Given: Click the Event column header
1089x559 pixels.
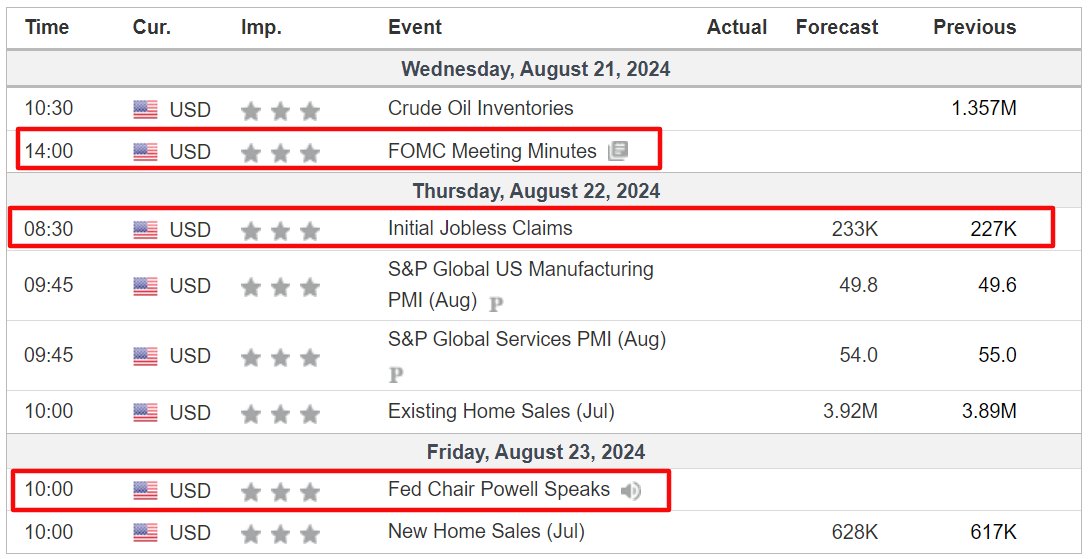Looking at the screenshot, I should [415, 27].
